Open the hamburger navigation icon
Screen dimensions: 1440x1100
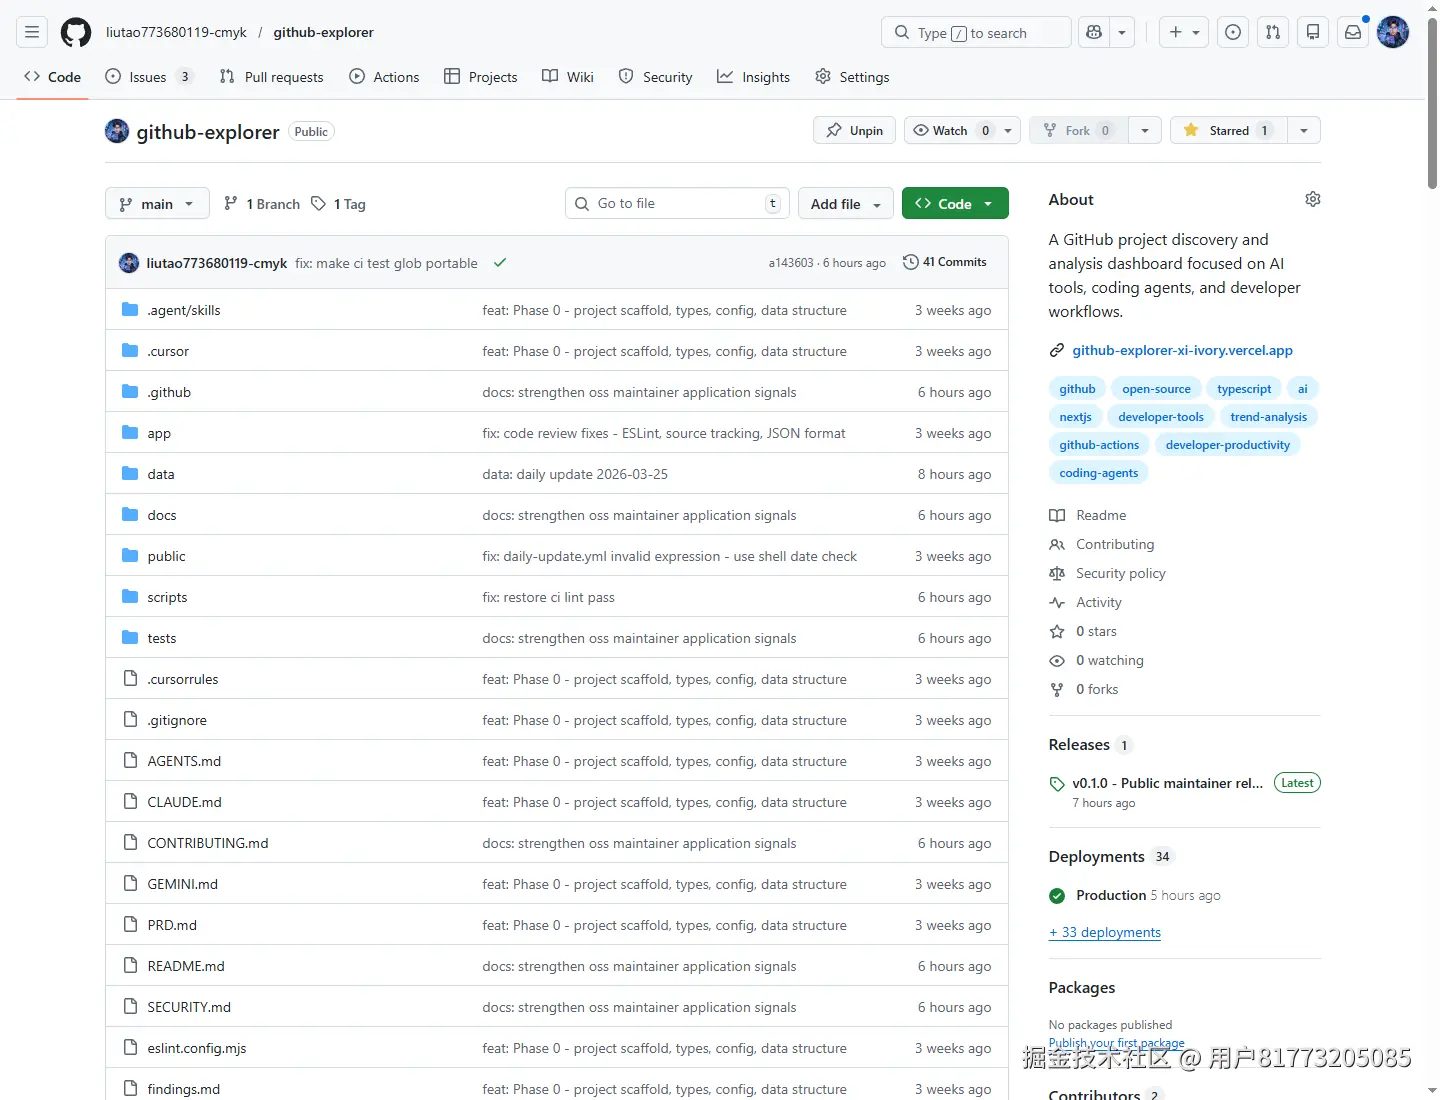tap(32, 32)
